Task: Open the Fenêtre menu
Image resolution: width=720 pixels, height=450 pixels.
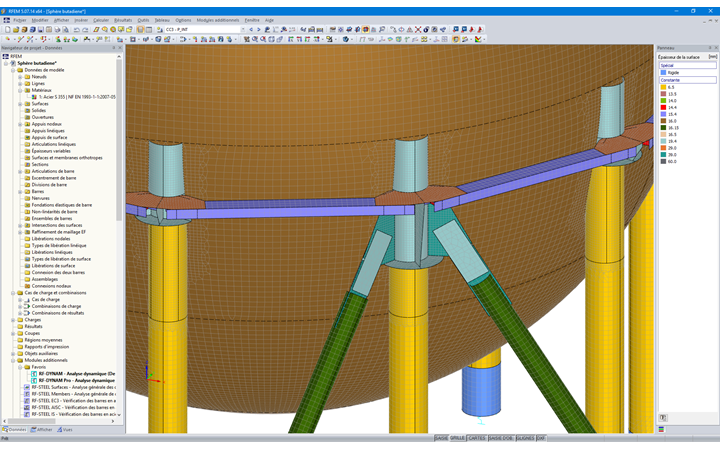Action: click(252, 20)
